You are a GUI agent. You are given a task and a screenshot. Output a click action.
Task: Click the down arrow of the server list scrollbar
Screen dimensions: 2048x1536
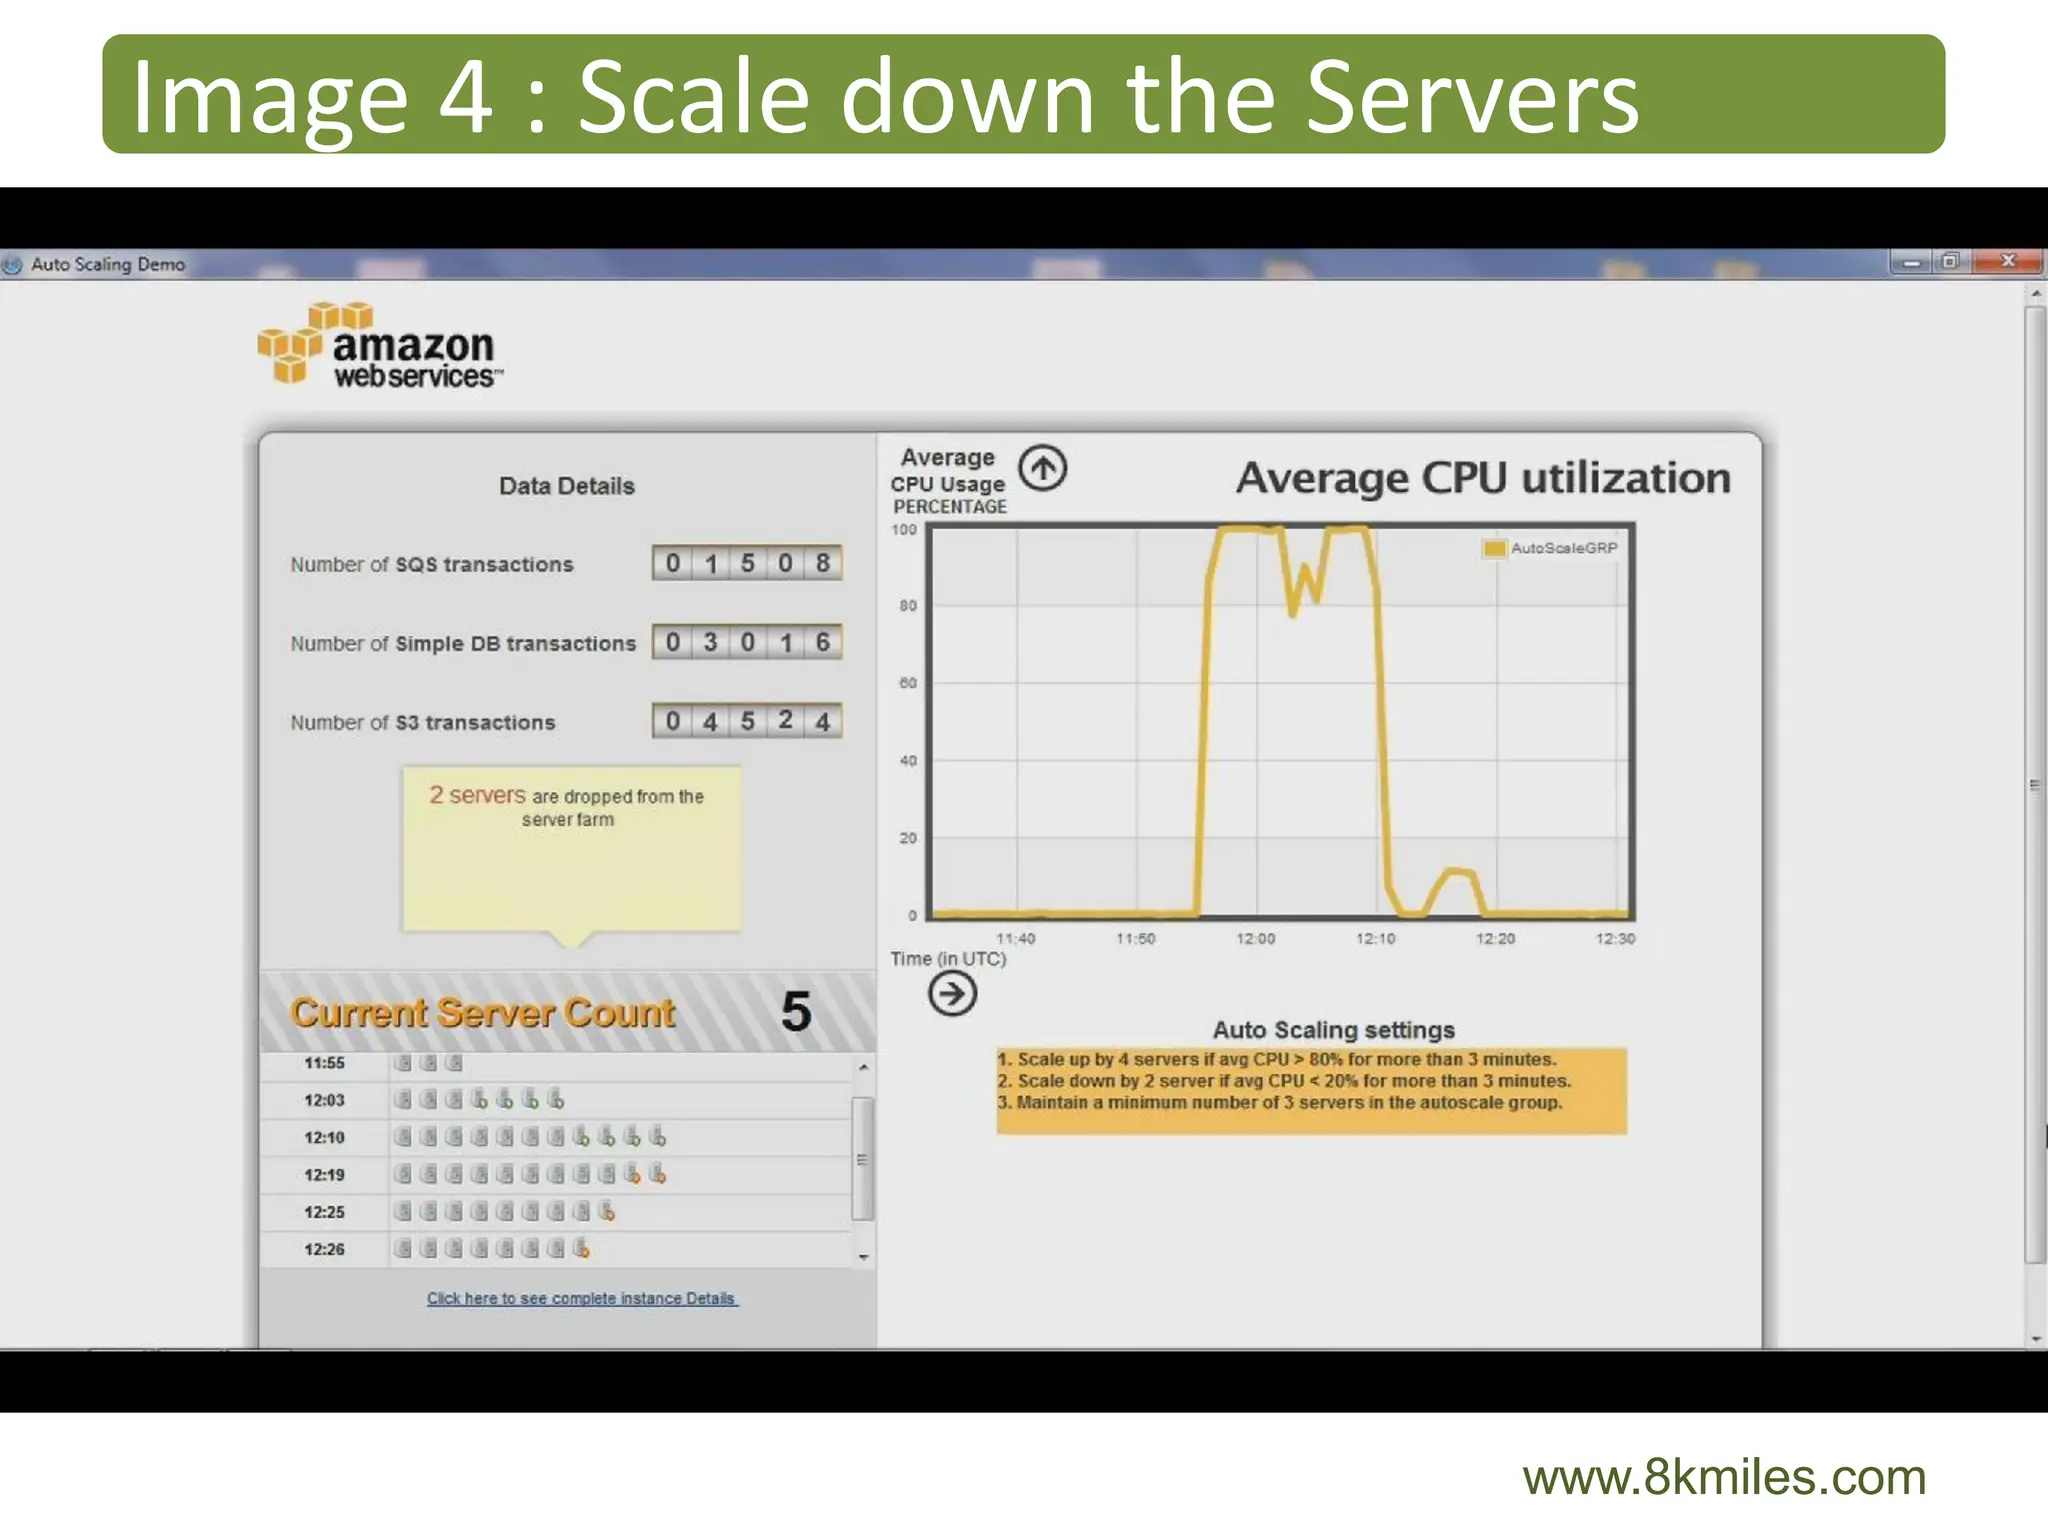(863, 1256)
